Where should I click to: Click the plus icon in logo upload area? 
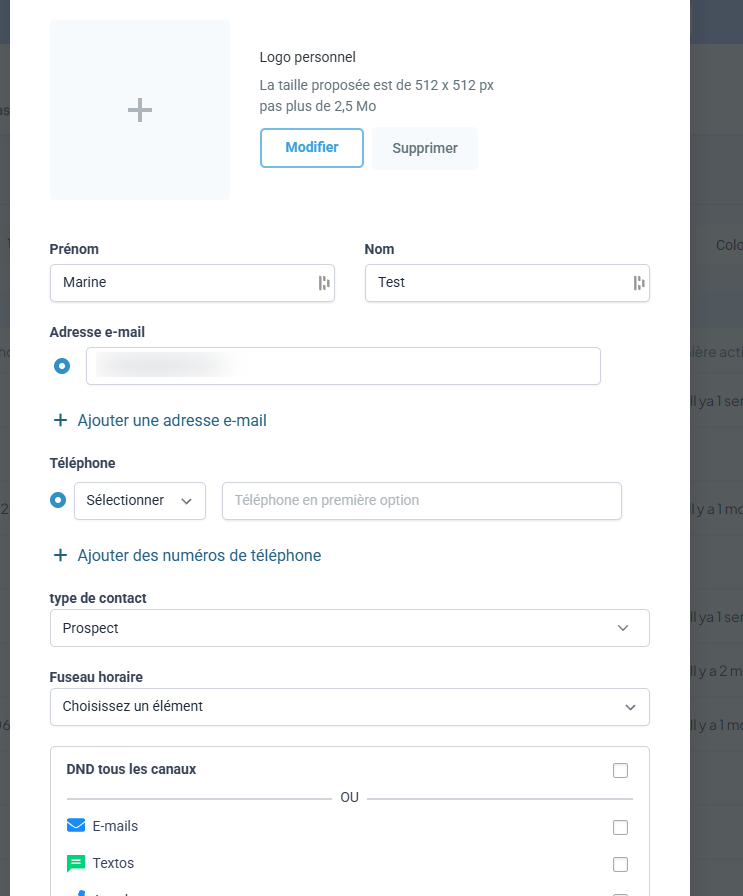140,110
